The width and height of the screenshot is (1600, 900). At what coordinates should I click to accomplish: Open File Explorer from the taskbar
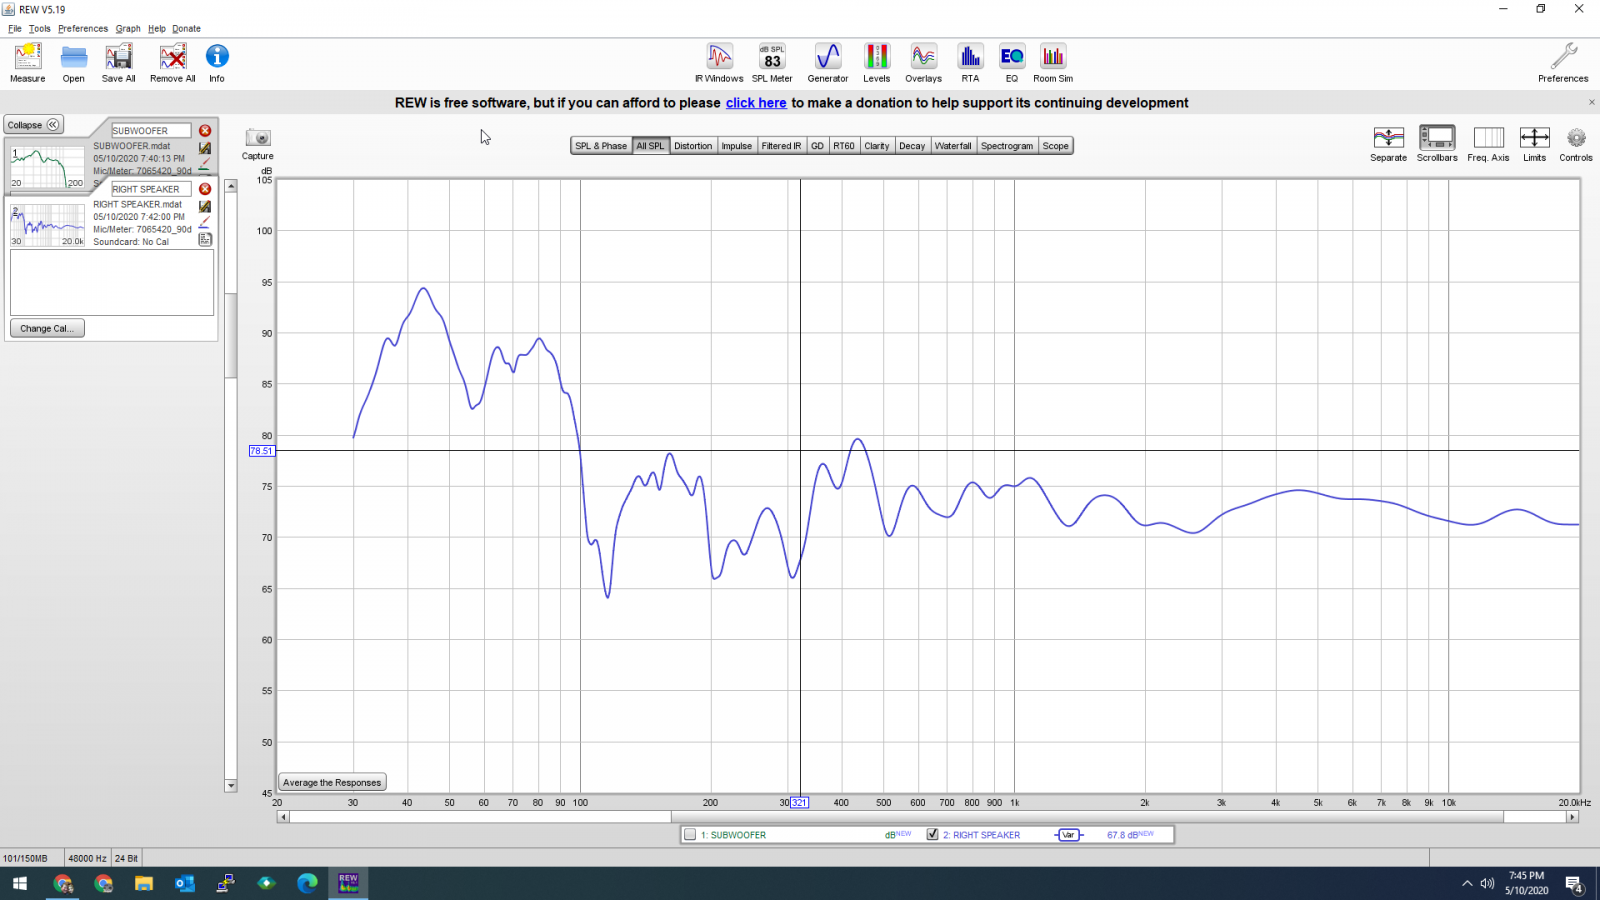(144, 883)
